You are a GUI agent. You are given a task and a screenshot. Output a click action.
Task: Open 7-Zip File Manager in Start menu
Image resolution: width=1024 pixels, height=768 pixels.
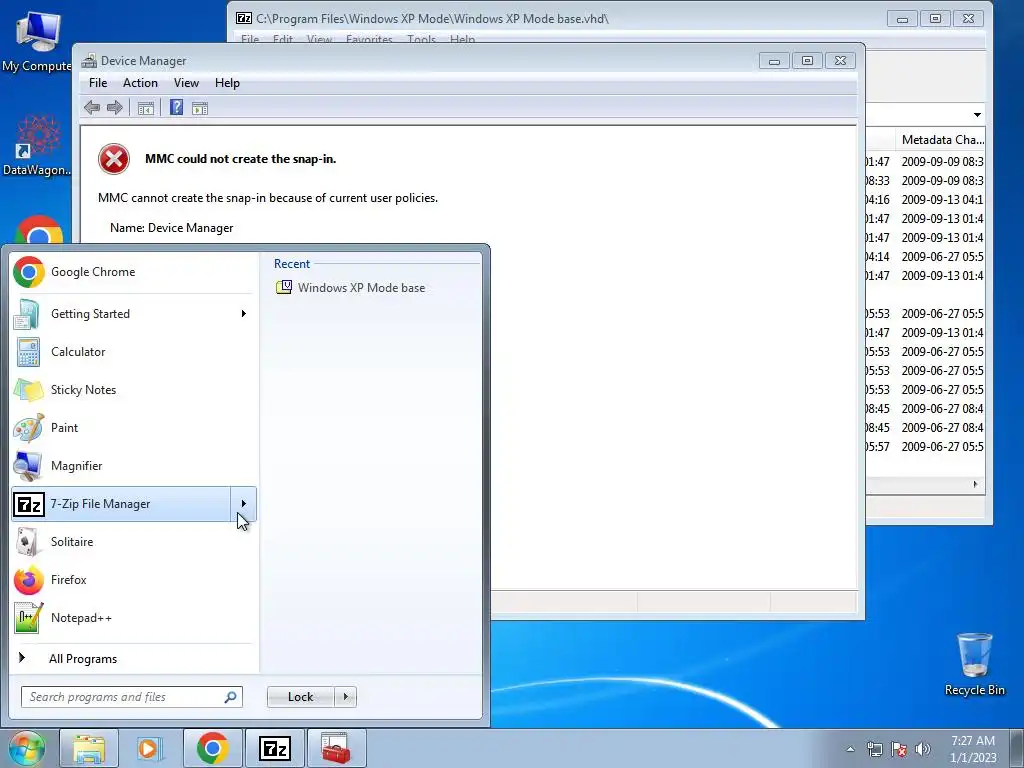click(x=121, y=504)
